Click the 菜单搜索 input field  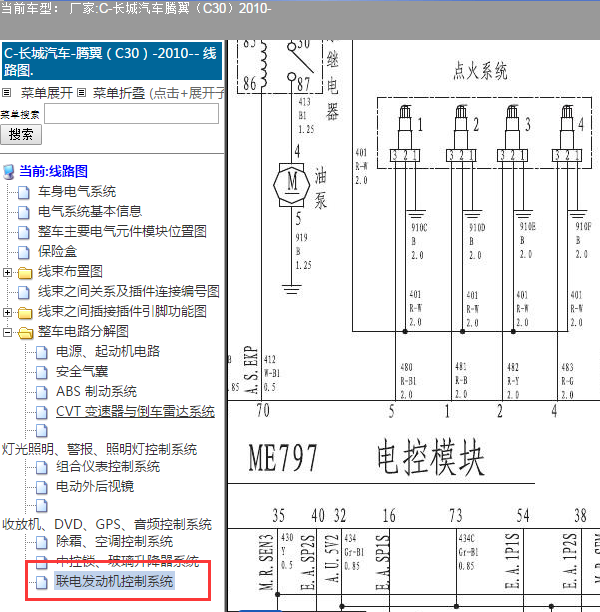coord(132,114)
